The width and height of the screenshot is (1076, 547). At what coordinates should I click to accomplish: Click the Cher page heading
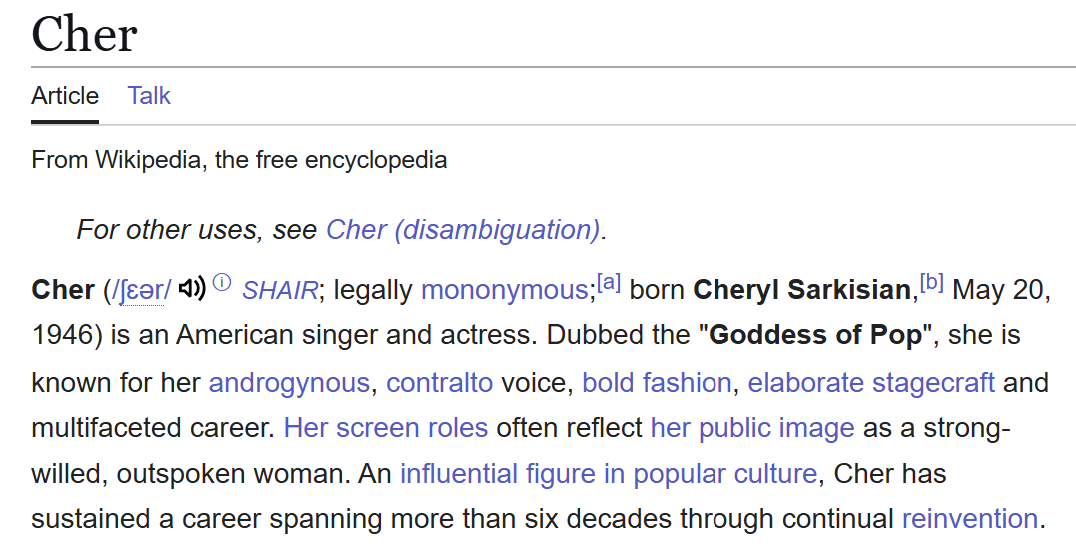84,34
